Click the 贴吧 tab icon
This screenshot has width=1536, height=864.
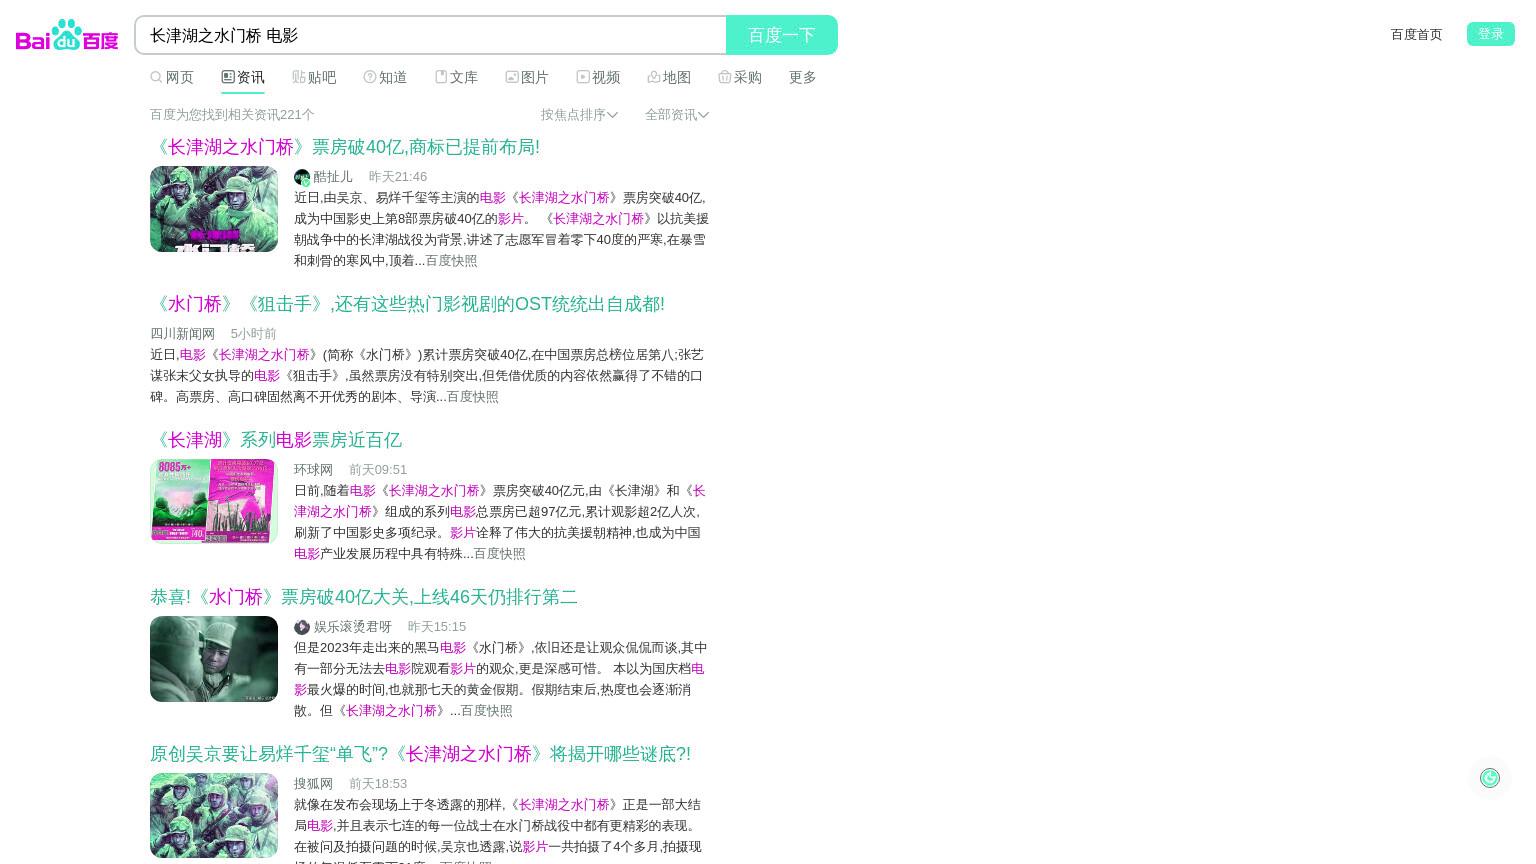point(299,77)
